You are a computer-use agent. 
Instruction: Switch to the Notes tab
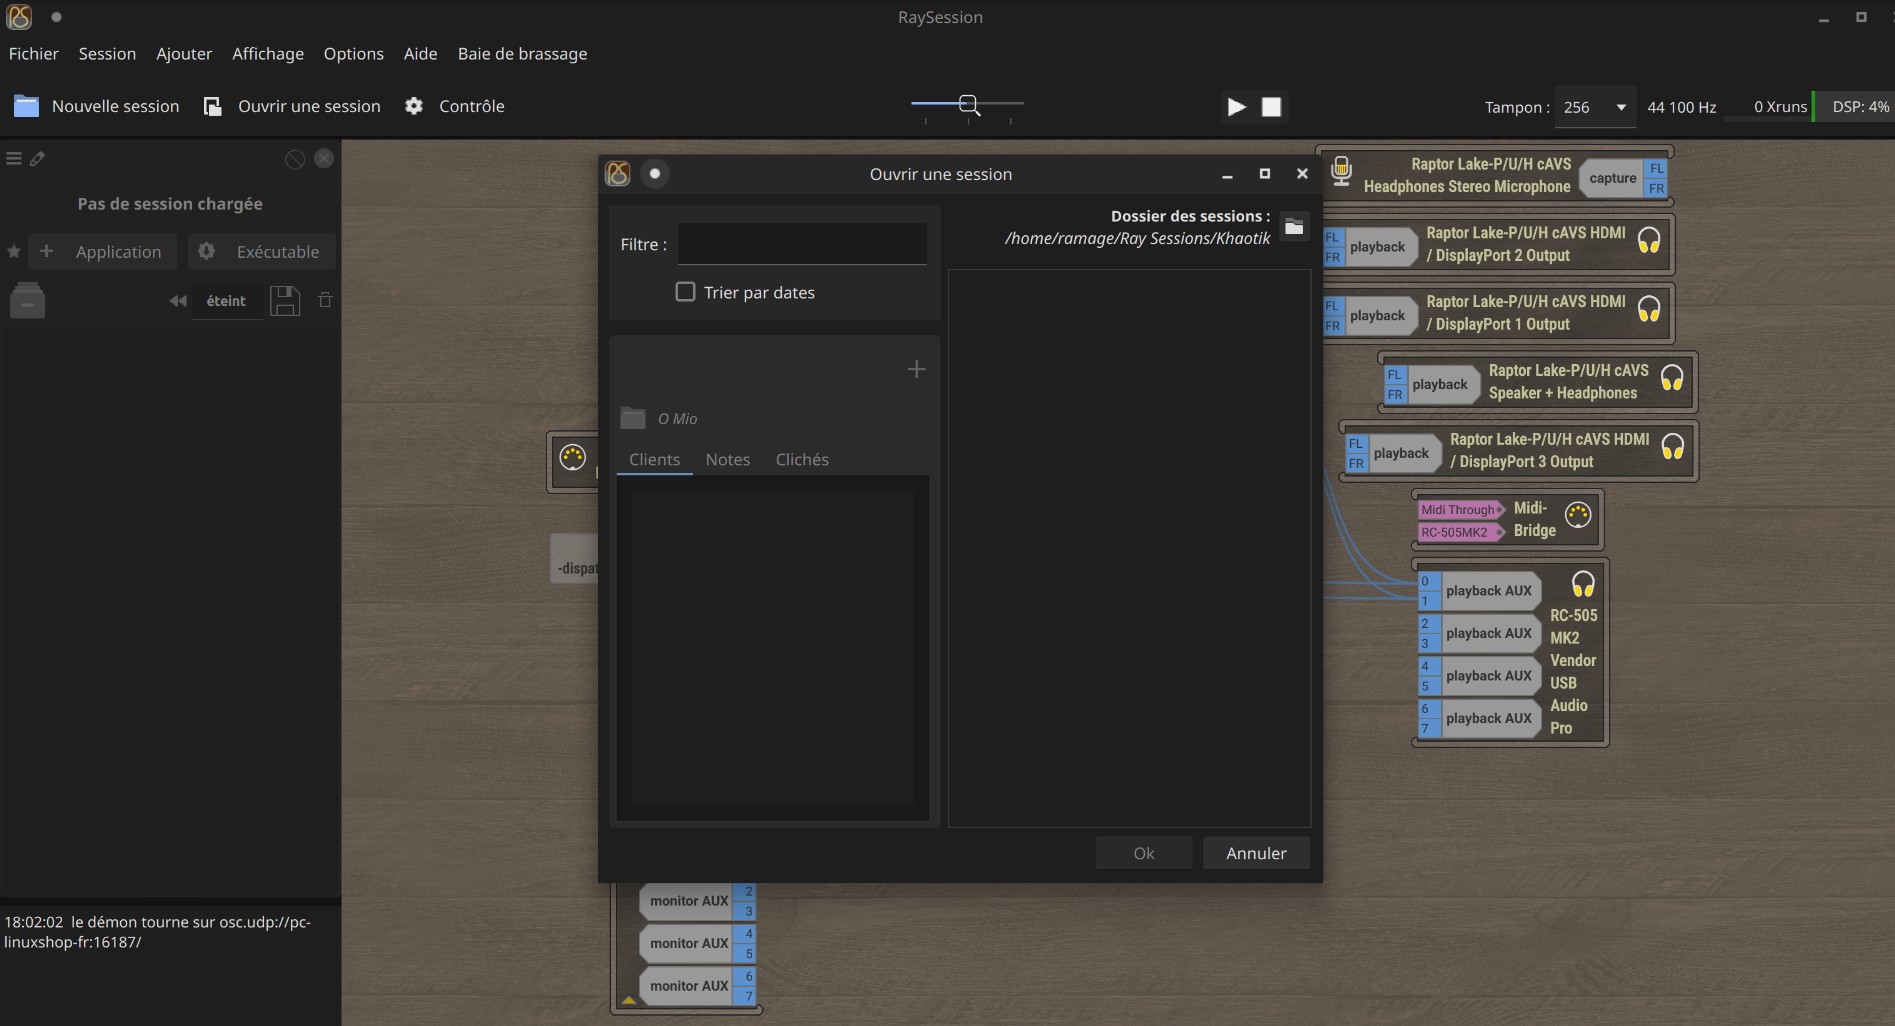727,460
